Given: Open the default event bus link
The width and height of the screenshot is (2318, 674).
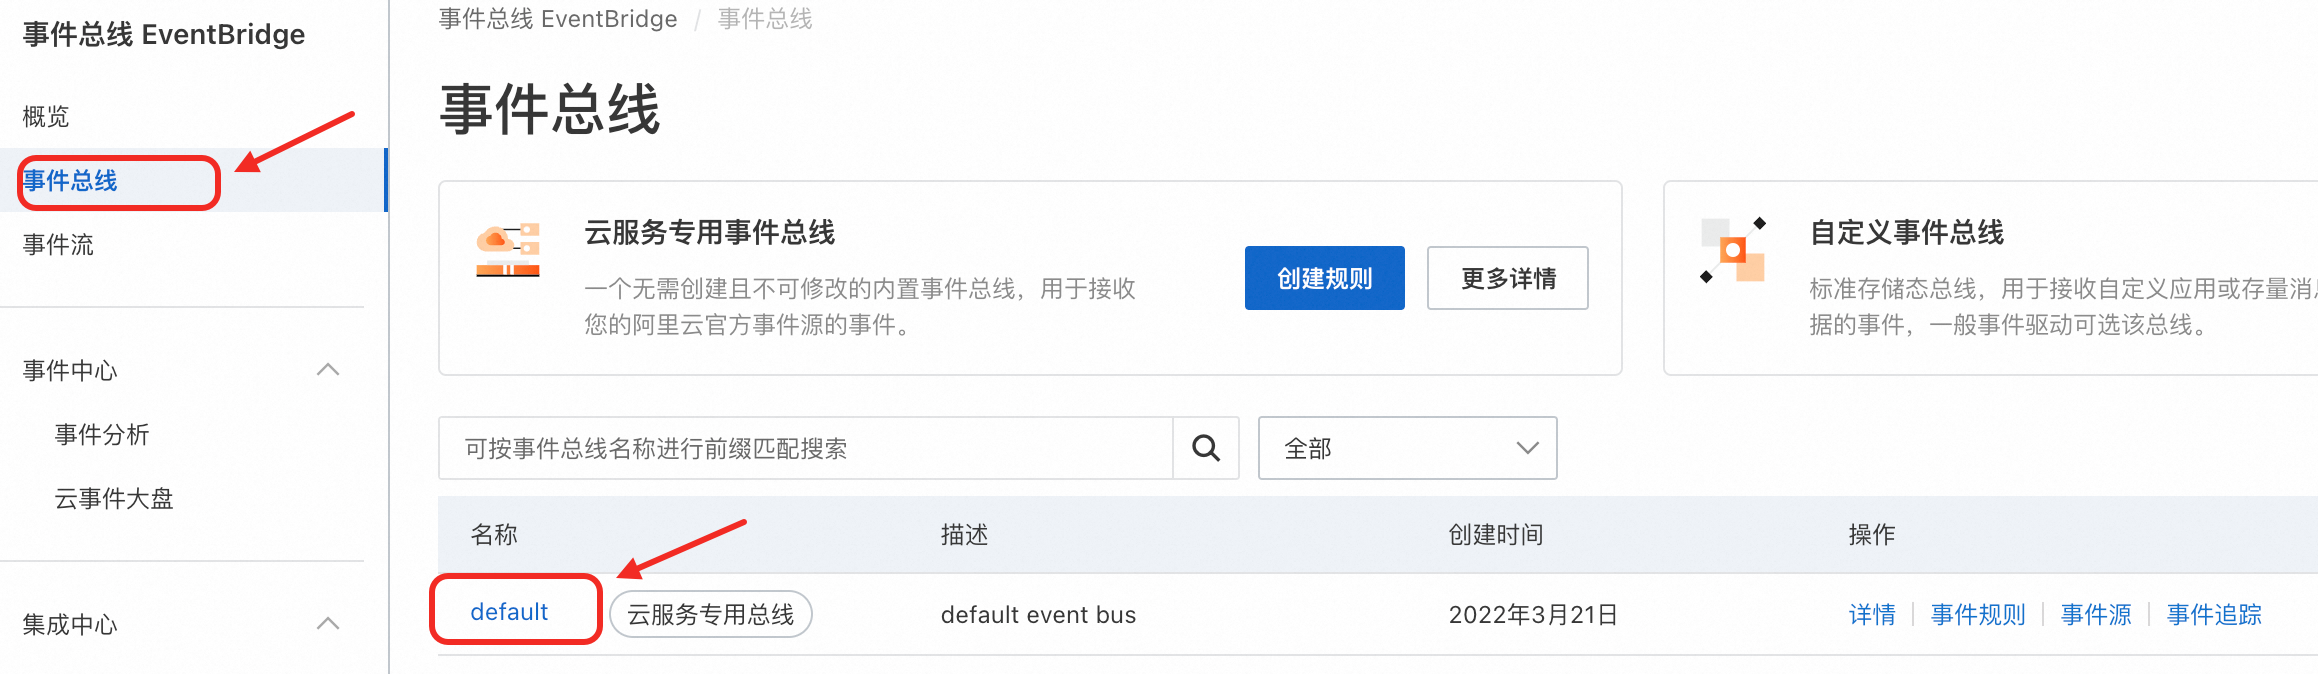Looking at the screenshot, I should 509,612.
